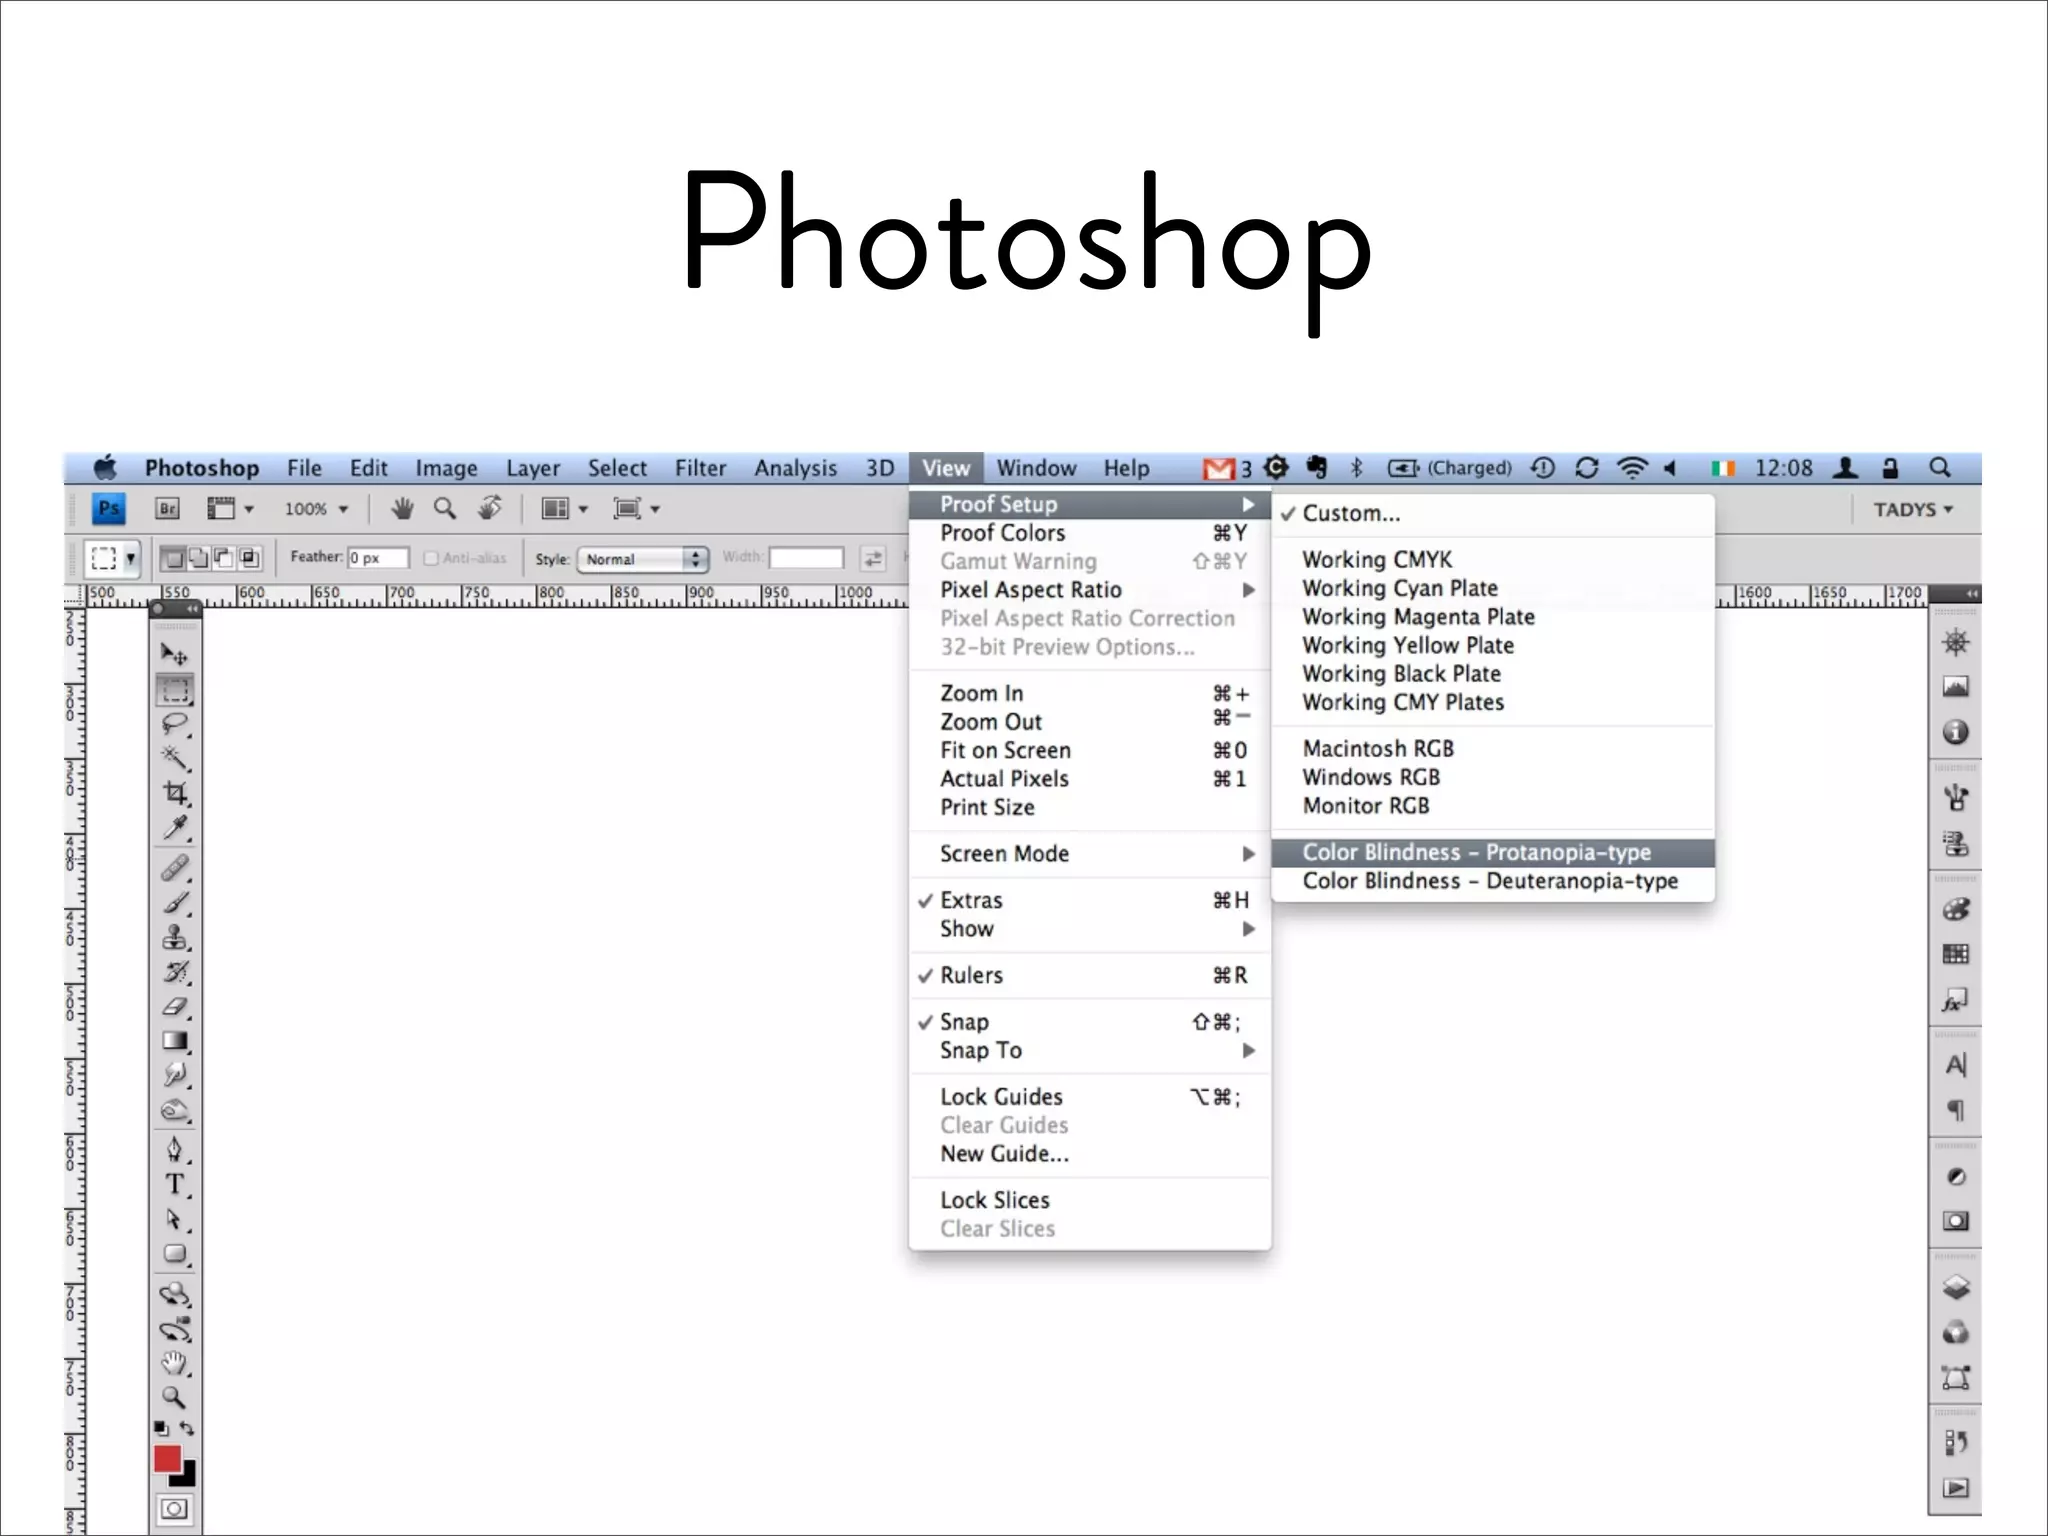2048x1536 pixels.
Task: Click the Rotate View tool in application bar
Action: pyautogui.click(x=490, y=509)
